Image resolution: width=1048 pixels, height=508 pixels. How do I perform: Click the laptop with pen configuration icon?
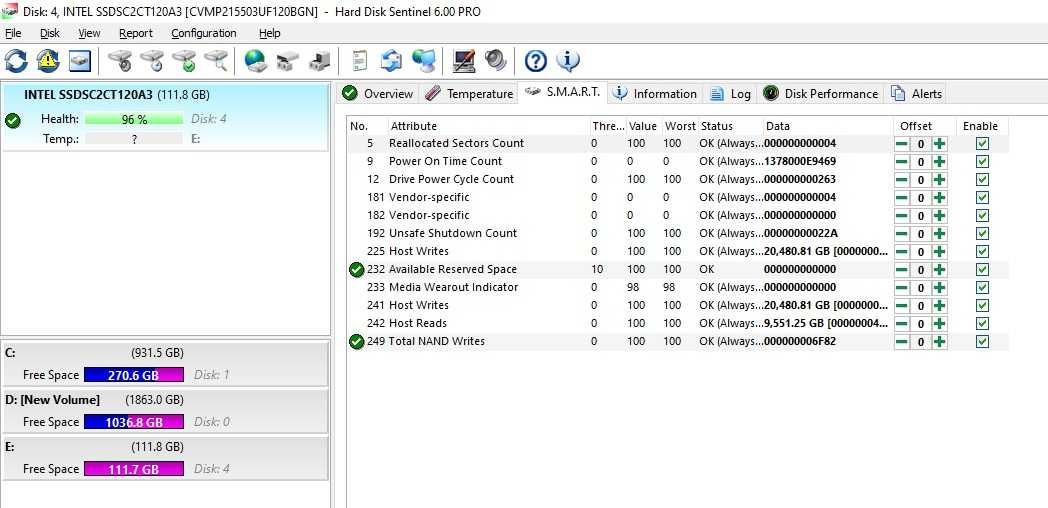[464, 61]
